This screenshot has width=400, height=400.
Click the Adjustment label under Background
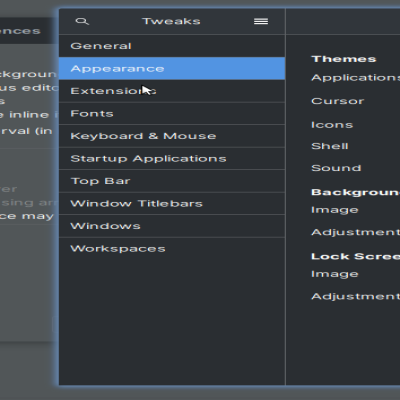355,232
